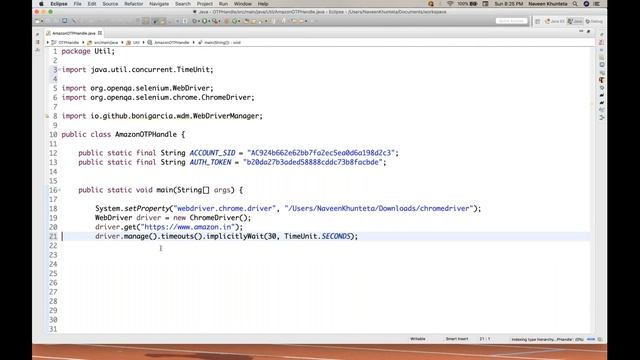Image resolution: width=640 pixels, height=360 pixels.
Task: Open the Eclipse application menu
Action: point(59,4)
